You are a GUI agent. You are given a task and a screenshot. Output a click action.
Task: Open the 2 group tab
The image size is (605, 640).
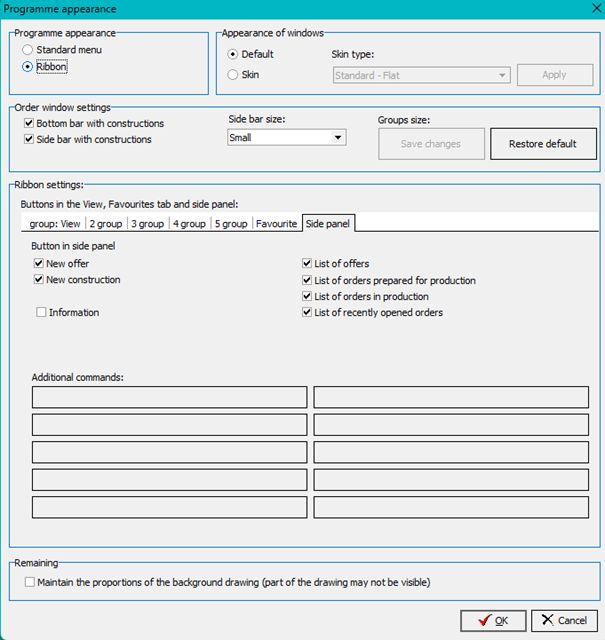coord(106,224)
